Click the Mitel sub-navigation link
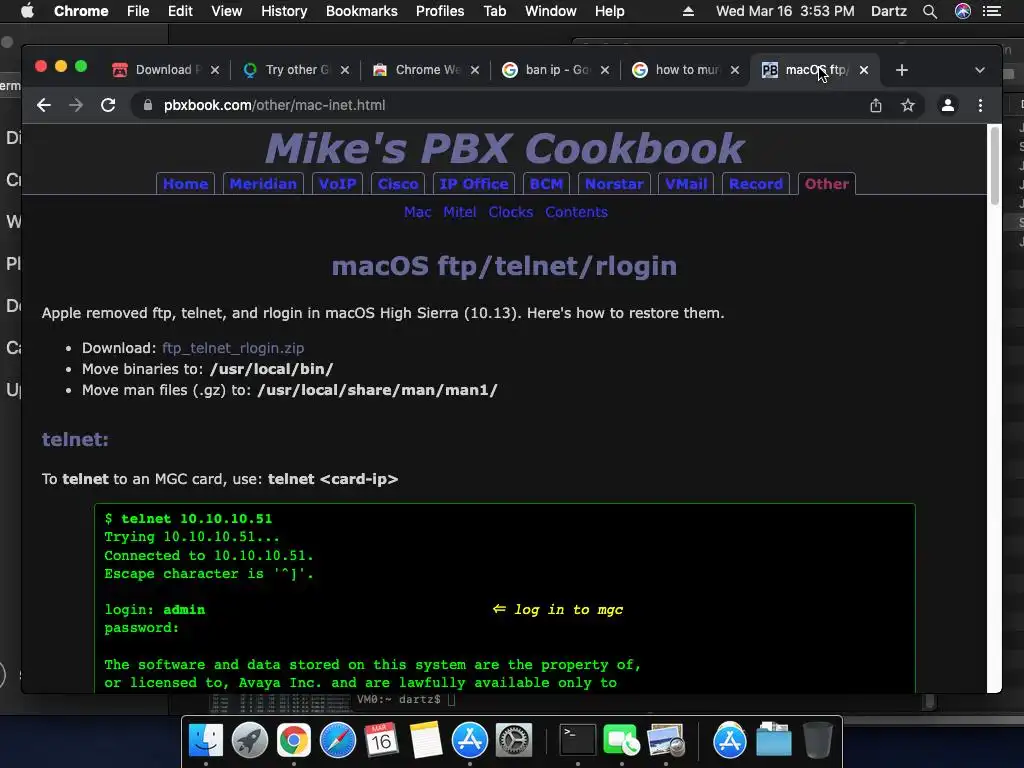 pos(460,212)
